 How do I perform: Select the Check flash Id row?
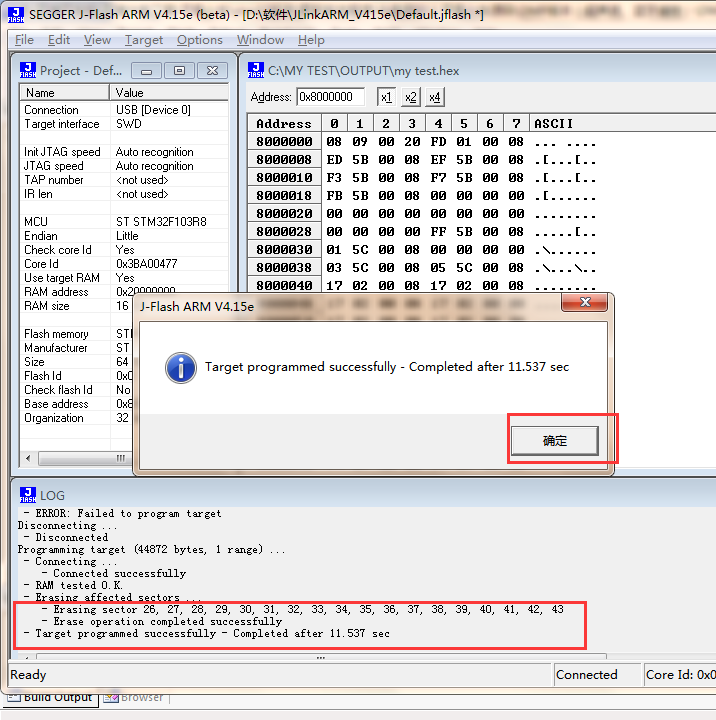(77, 390)
